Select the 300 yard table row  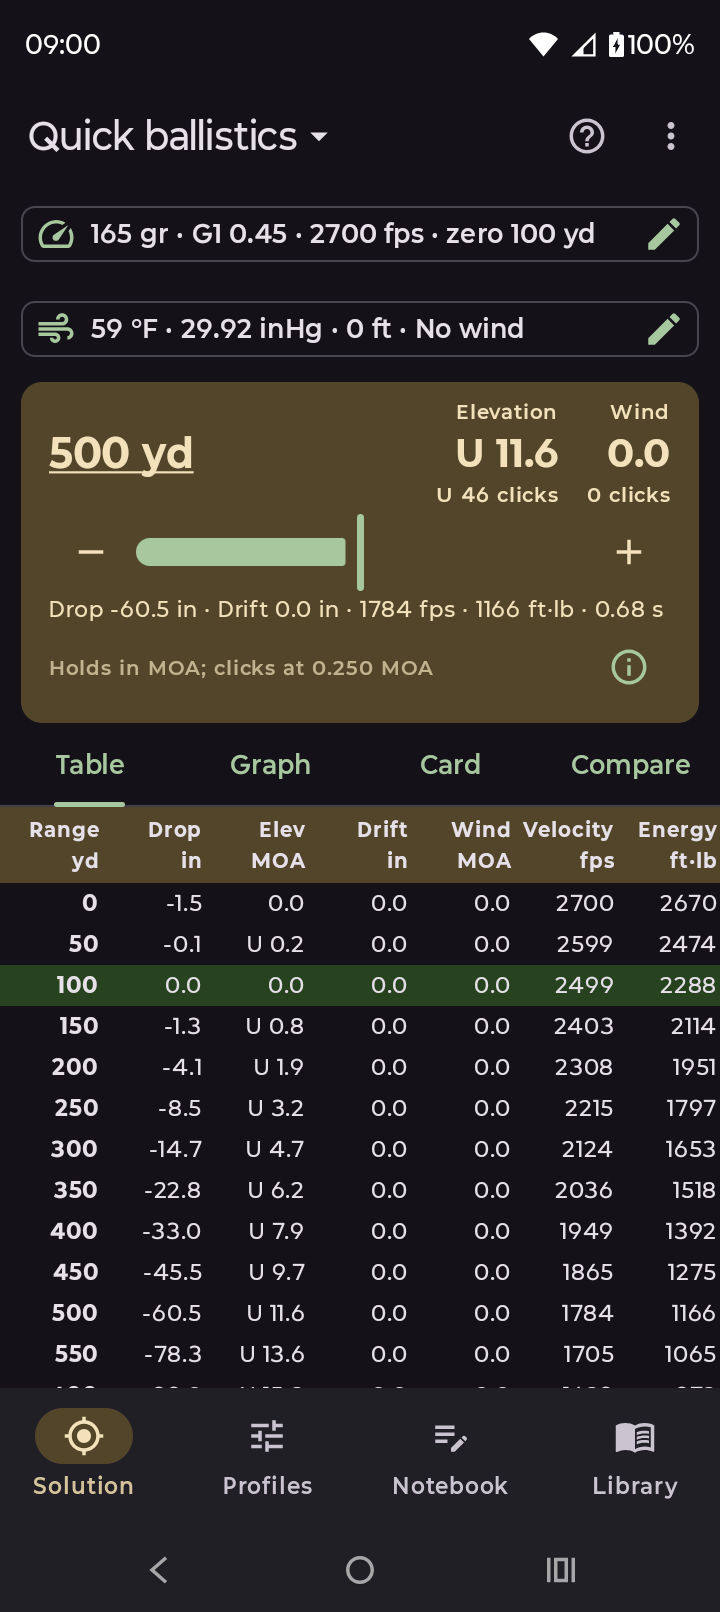coord(360,1149)
